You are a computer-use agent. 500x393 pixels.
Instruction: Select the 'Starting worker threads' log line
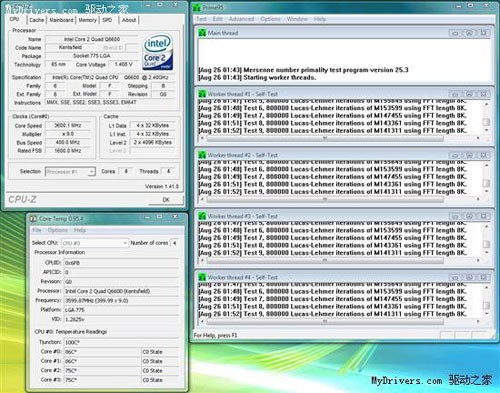(x=257, y=78)
